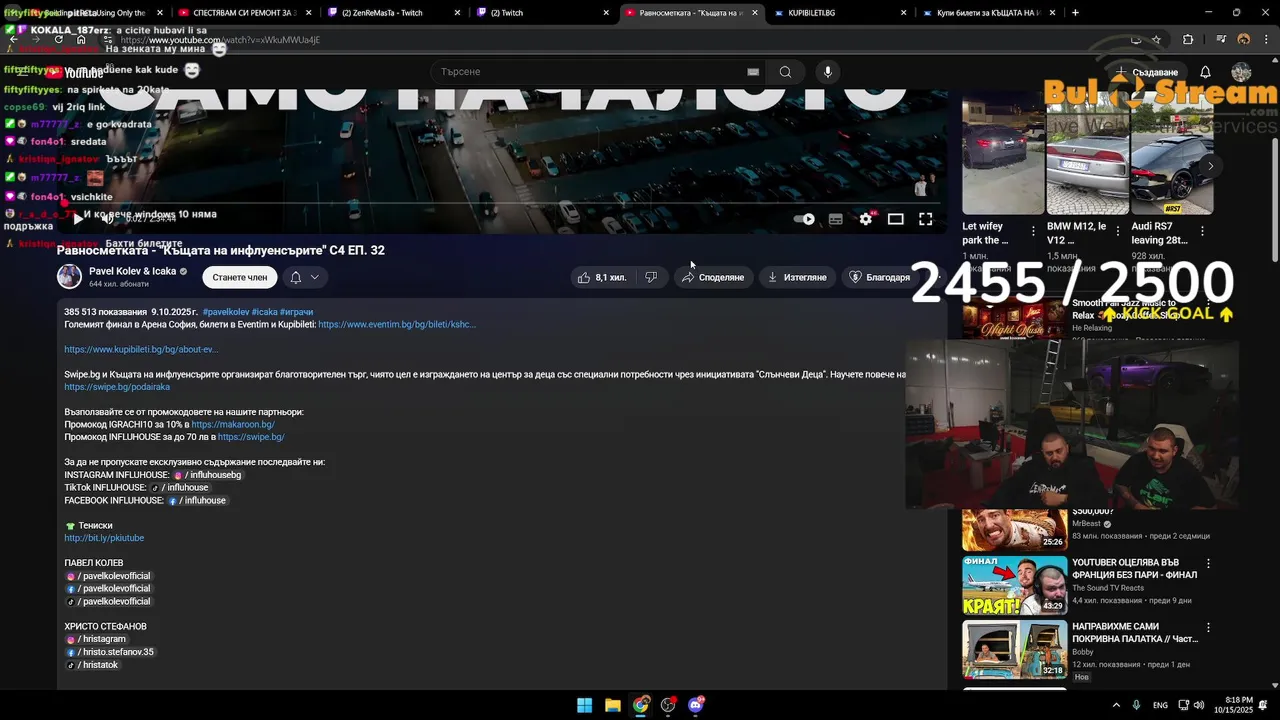1280x720 pixels.
Task: Start voice search with the microphone
Action: [x=827, y=72]
